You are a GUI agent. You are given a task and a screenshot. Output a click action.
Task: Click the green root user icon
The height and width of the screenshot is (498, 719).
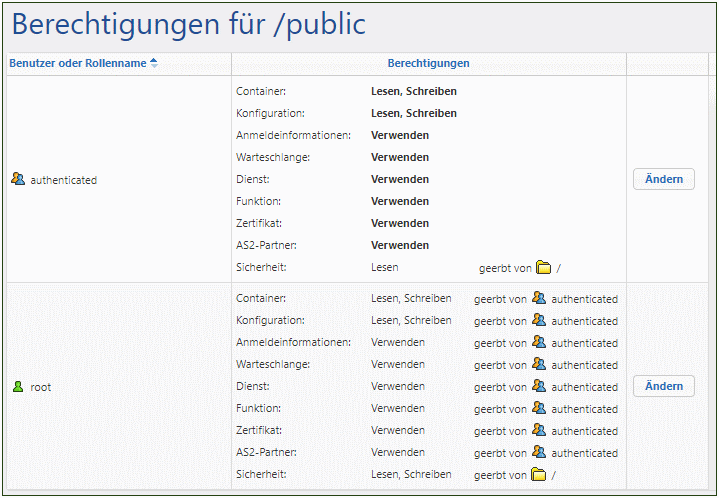click(18, 386)
